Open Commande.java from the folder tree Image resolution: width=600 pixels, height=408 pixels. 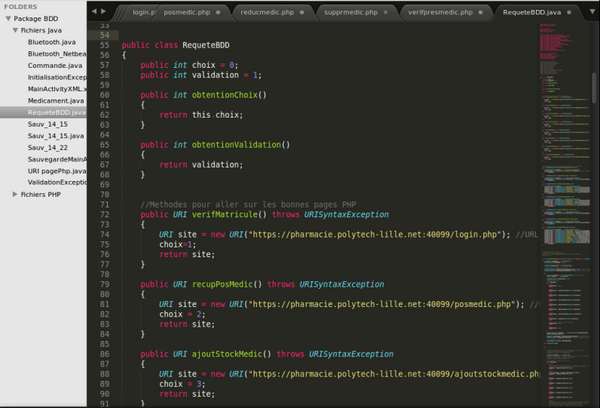click(56, 65)
